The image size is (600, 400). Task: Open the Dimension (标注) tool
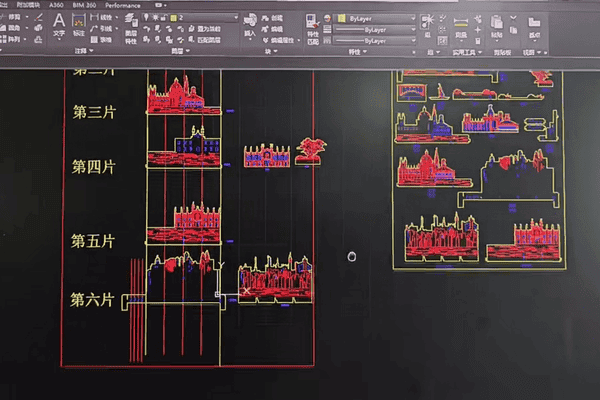[x=79, y=25]
